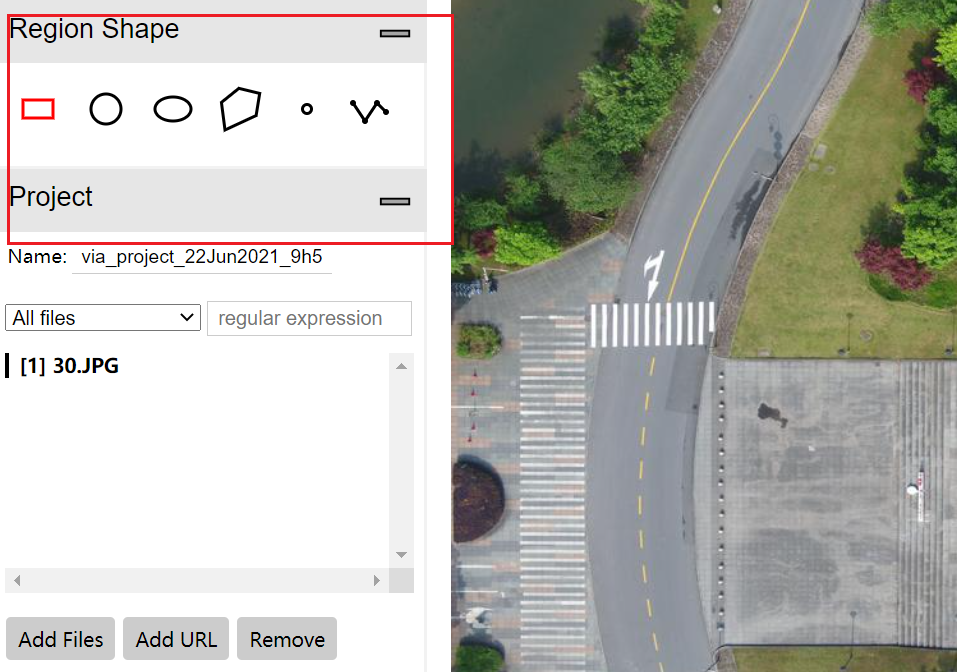Click the white crosswalk in the aerial image
This screenshot has height=672, width=957.
point(652,324)
